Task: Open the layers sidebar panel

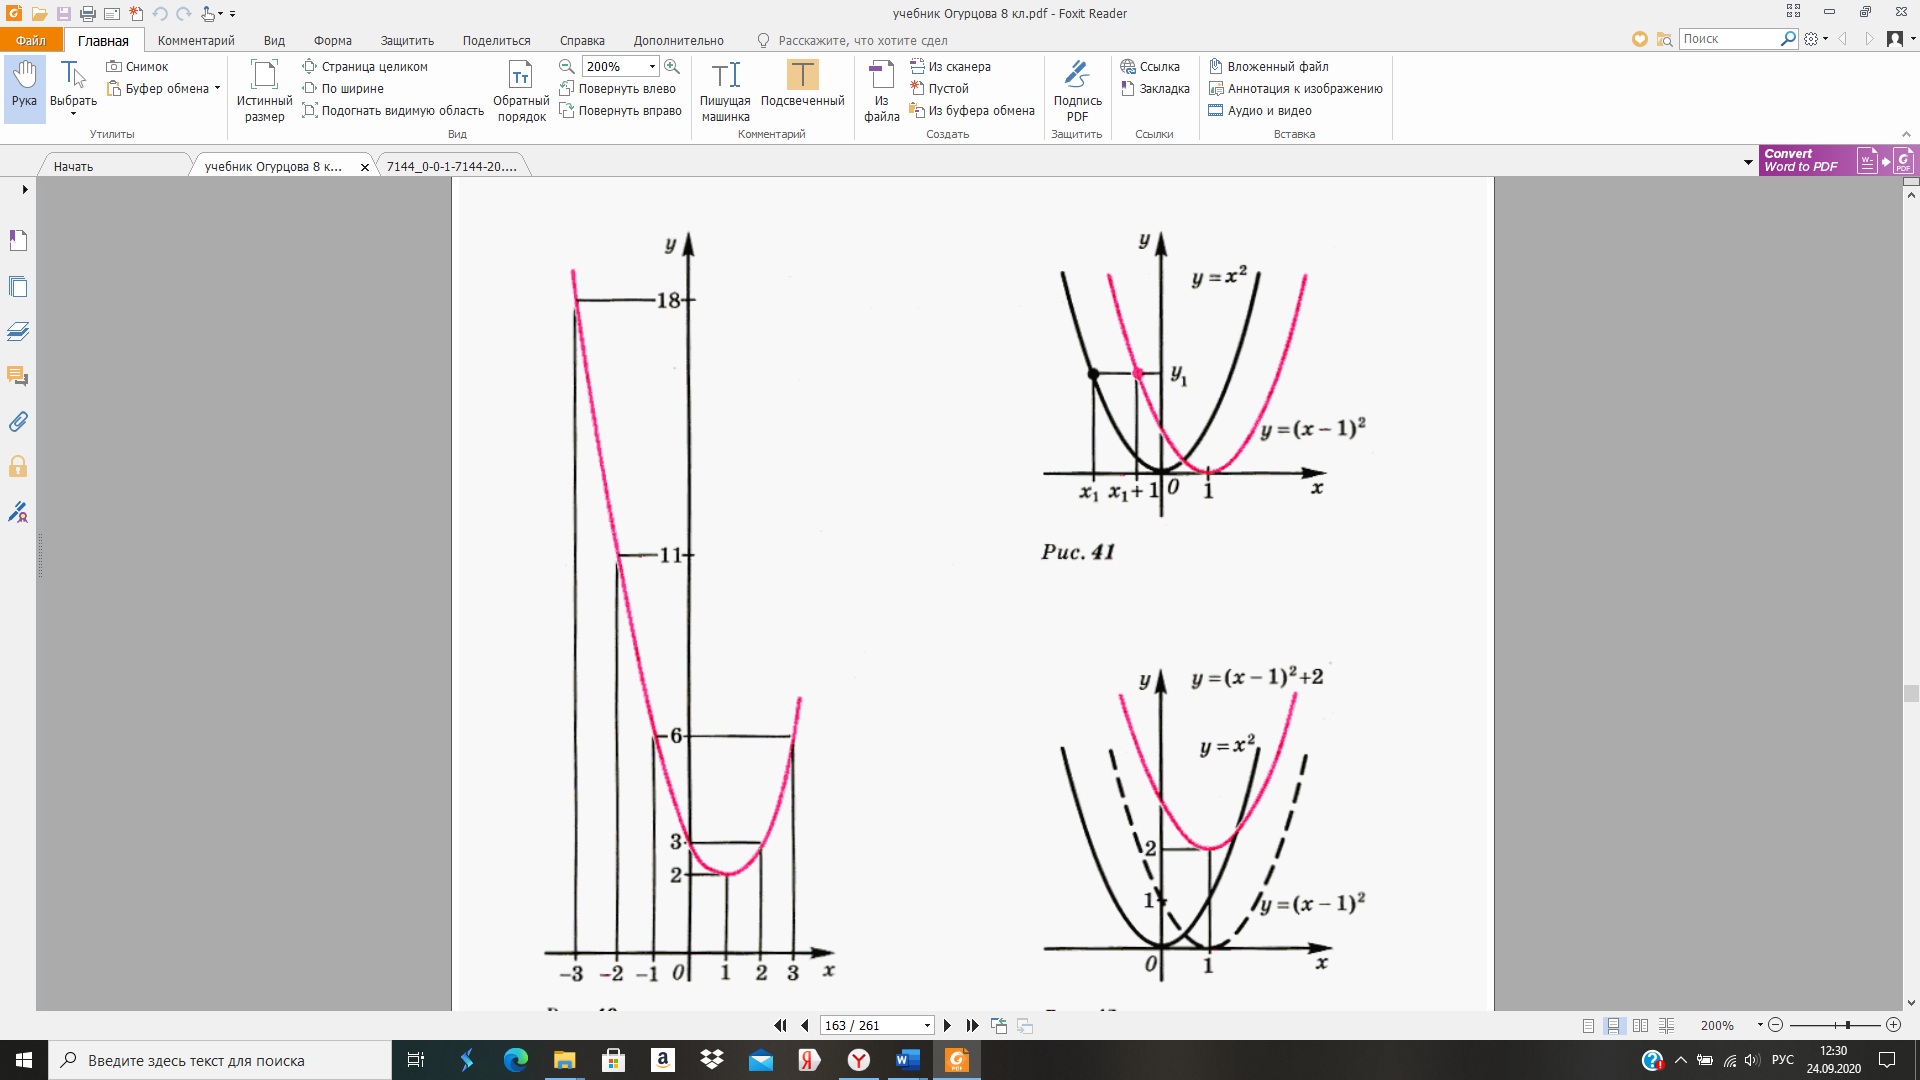Action: [x=18, y=331]
